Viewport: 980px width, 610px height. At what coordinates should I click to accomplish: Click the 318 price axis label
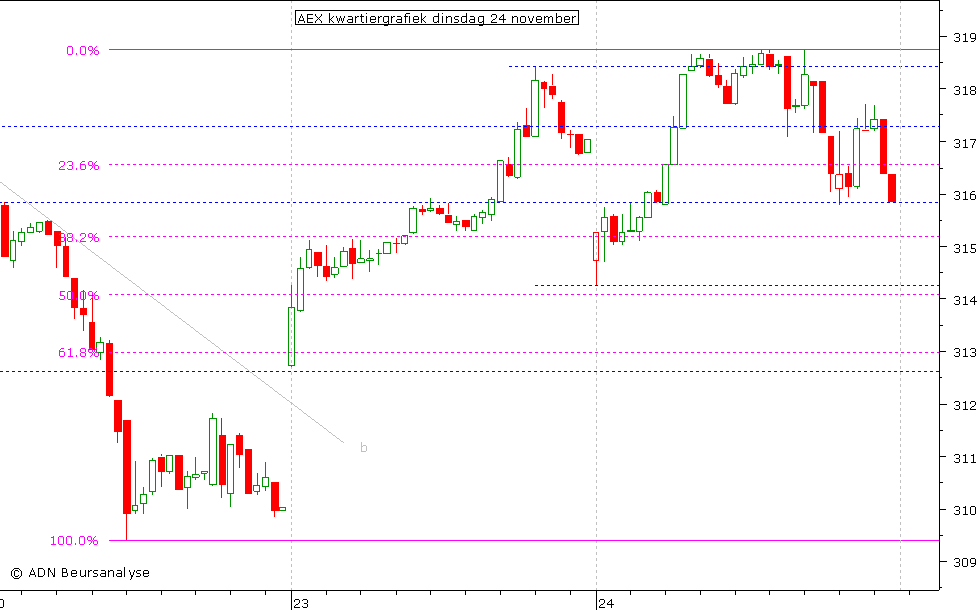[964, 91]
